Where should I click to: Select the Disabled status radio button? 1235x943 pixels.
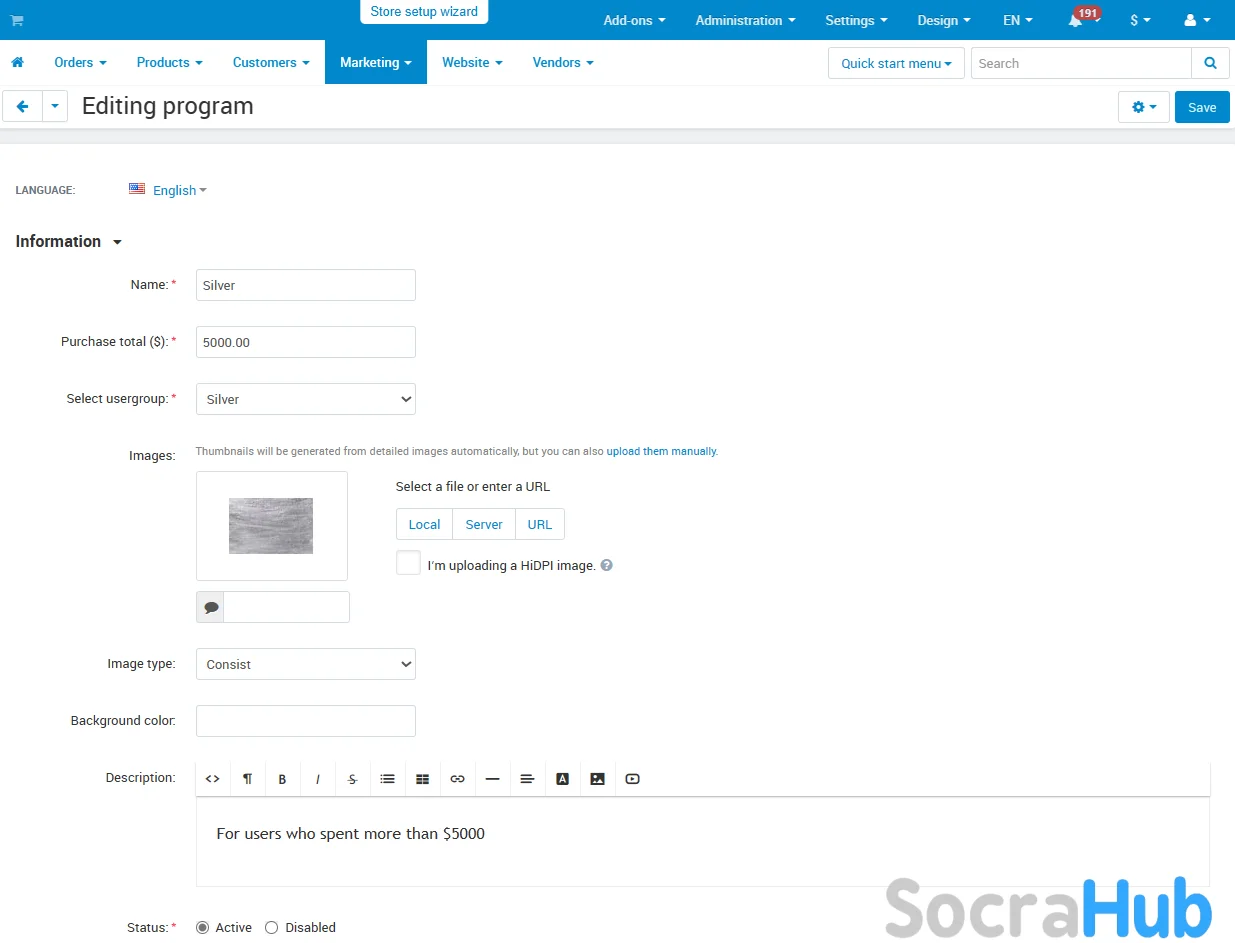pyautogui.click(x=272, y=927)
